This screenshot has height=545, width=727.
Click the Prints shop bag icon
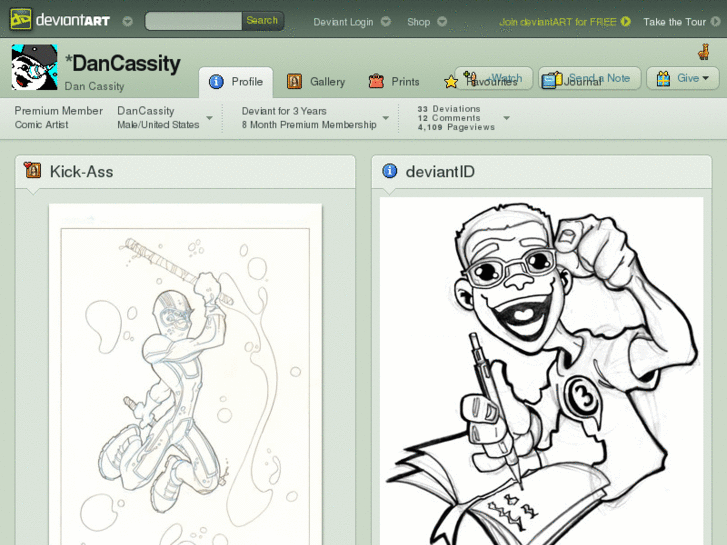pyautogui.click(x=376, y=81)
